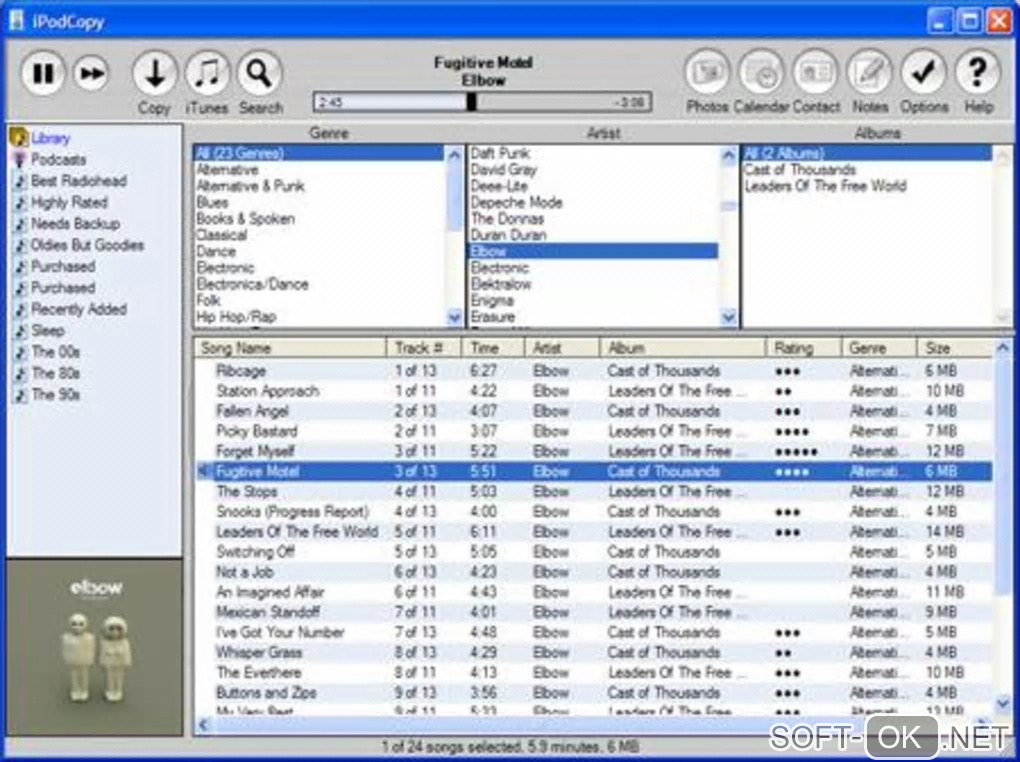Open Best Radiohead playlist
This screenshot has width=1020, height=762.
click(x=79, y=181)
